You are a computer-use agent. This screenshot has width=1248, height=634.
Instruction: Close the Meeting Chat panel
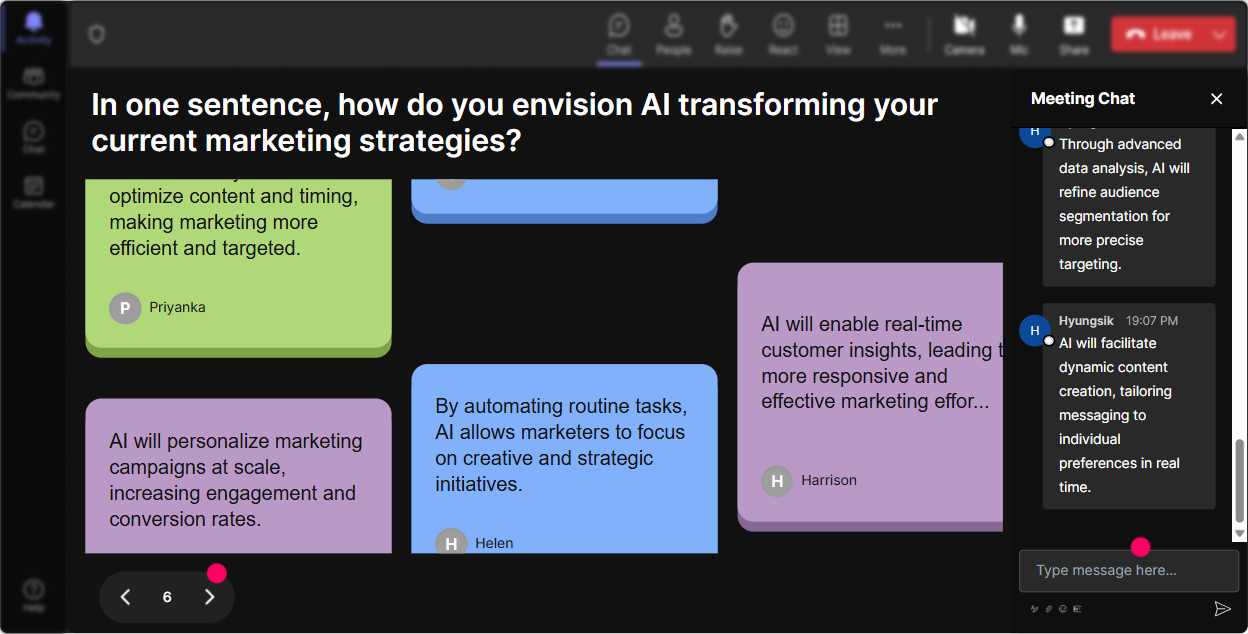[x=1217, y=98]
